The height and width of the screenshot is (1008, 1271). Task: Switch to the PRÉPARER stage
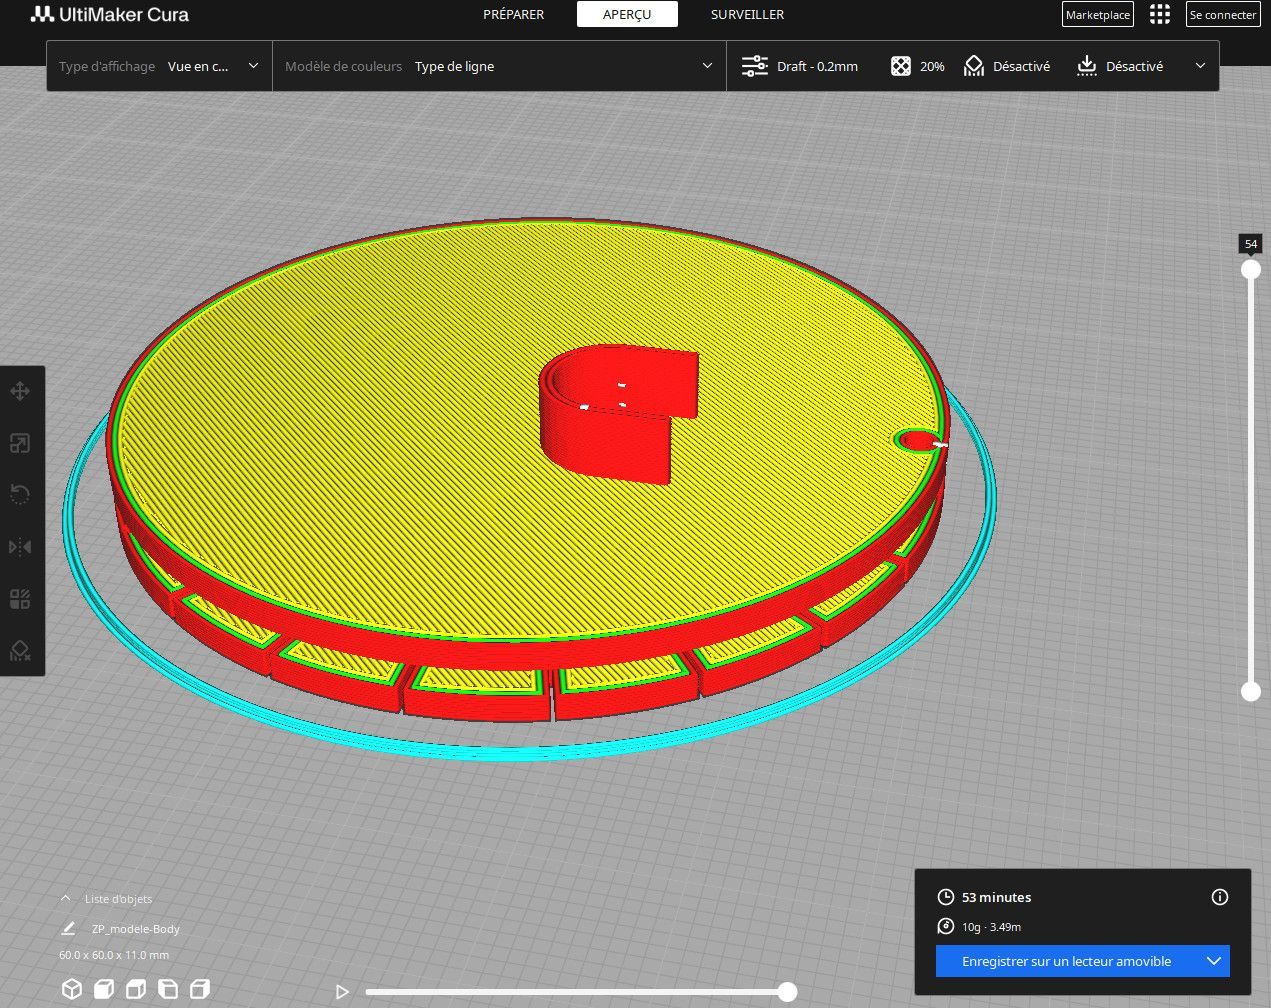(x=513, y=14)
